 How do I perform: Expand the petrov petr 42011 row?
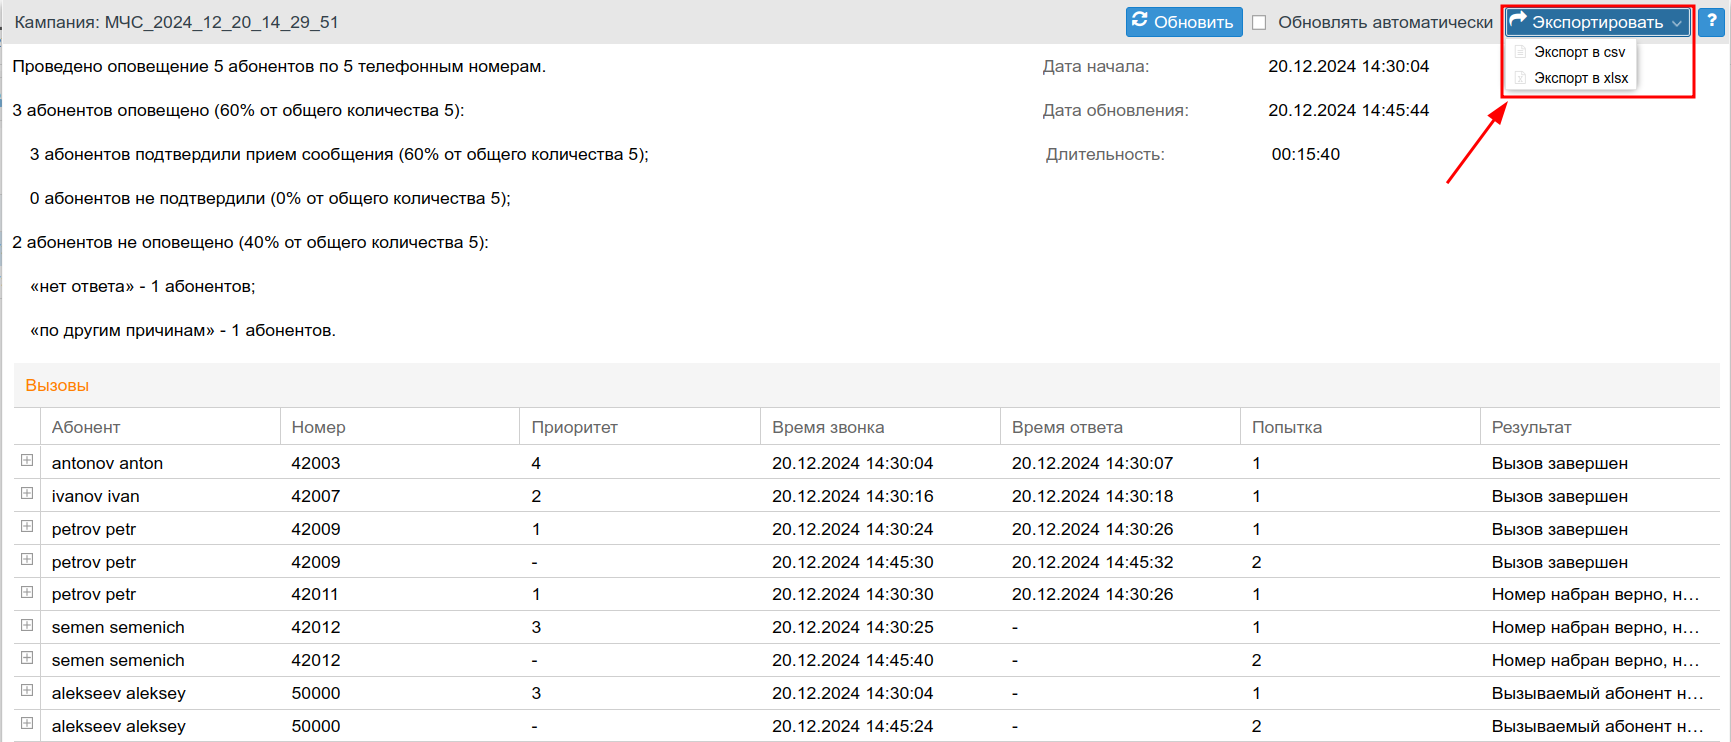click(27, 592)
